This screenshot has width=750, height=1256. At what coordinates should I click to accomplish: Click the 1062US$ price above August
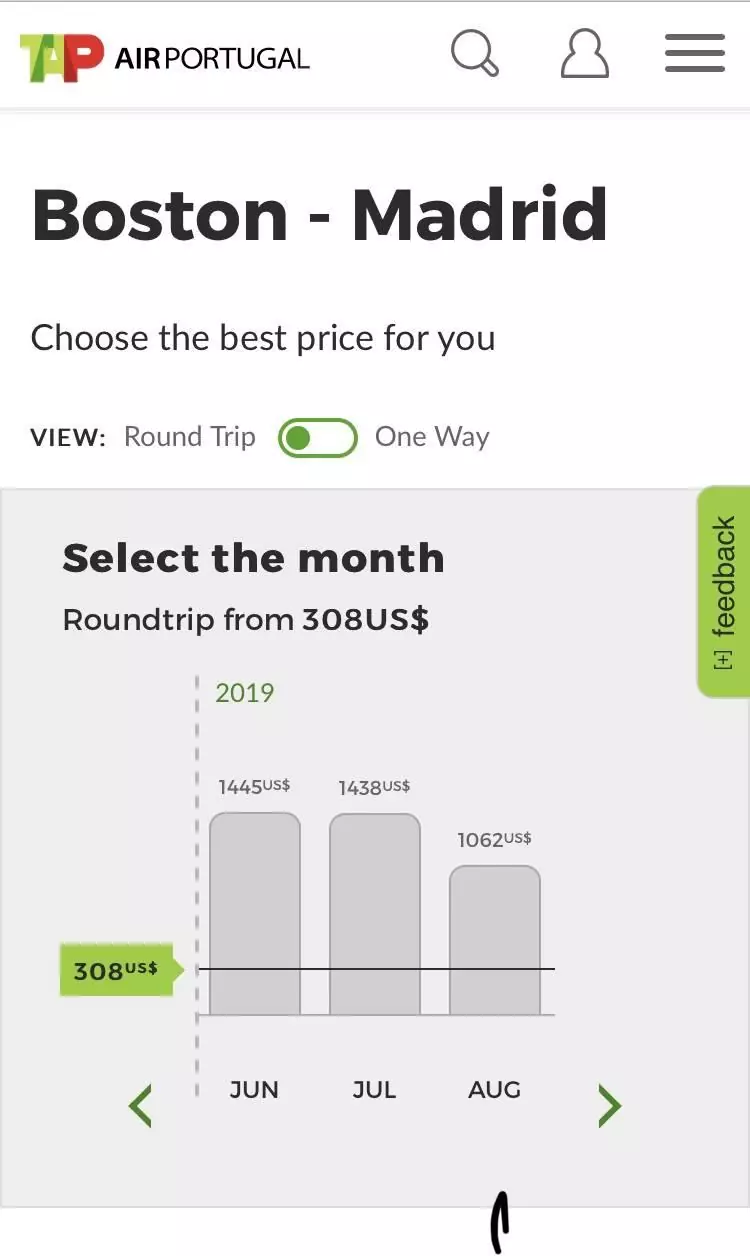pos(494,840)
